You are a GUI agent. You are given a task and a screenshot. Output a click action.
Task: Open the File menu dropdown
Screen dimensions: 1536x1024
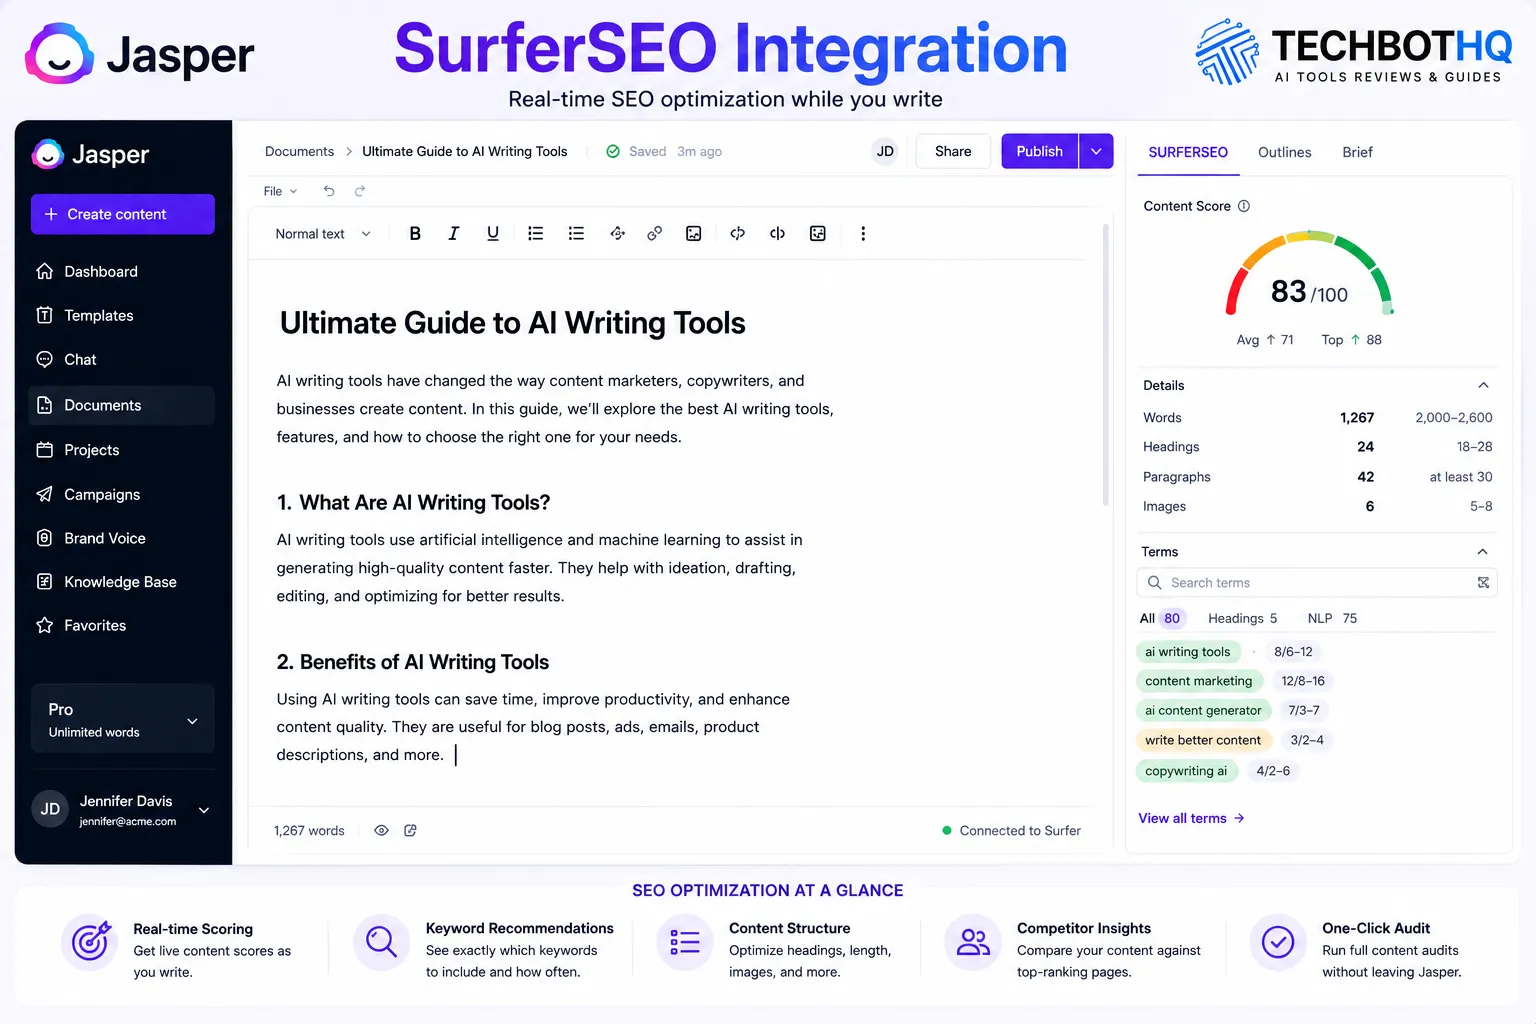click(280, 191)
